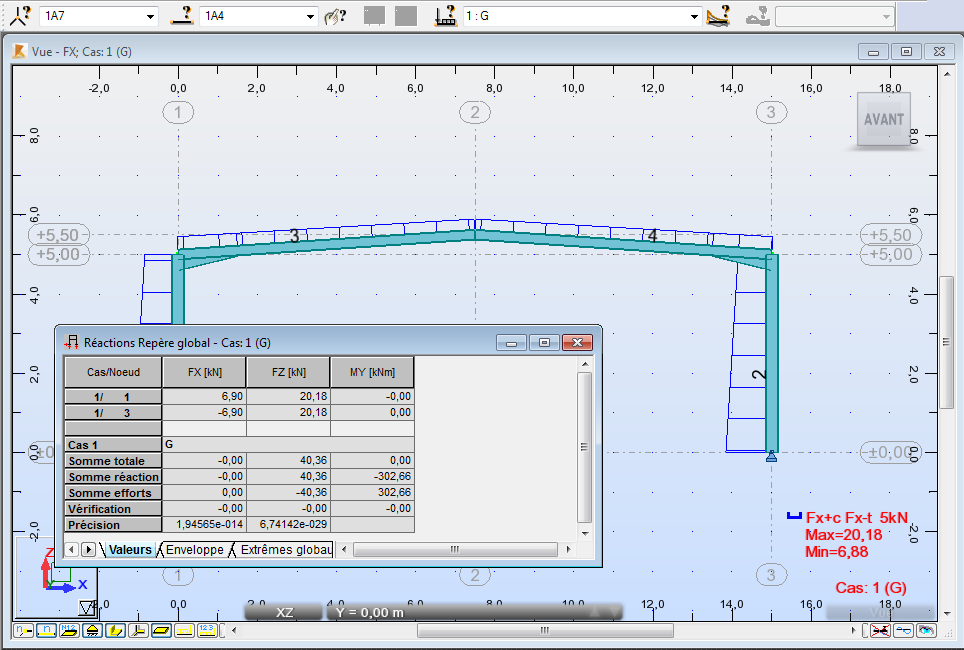Open load case selection icon

point(445,15)
